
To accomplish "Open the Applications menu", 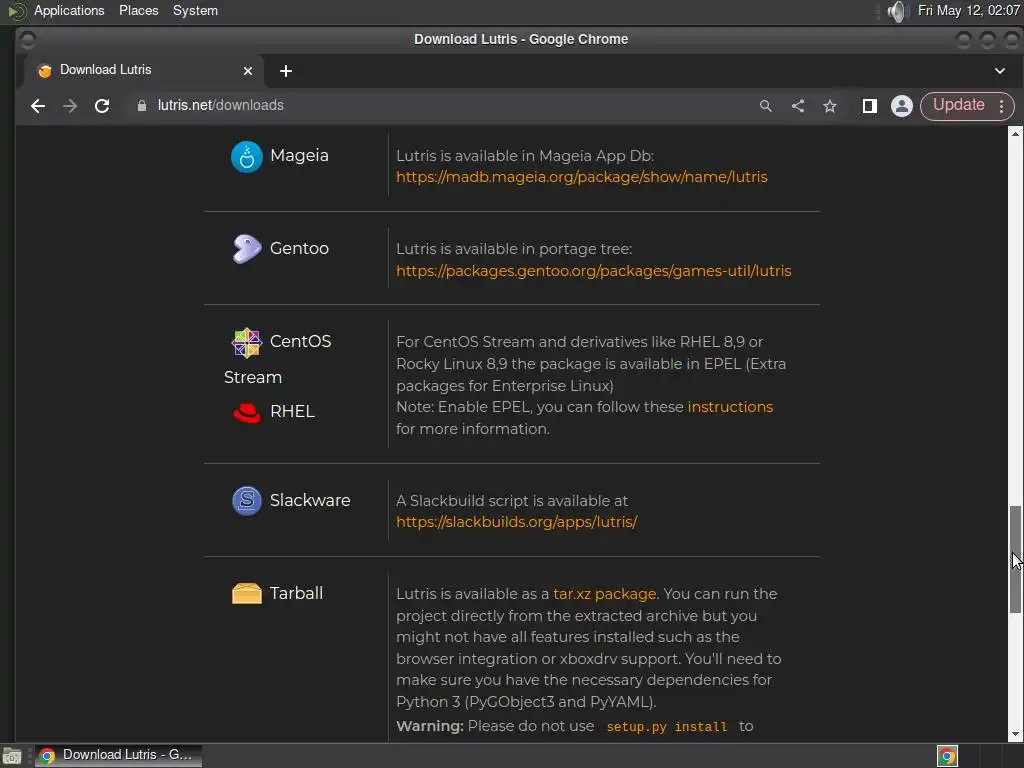I will pyautogui.click(x=68, y=11).
